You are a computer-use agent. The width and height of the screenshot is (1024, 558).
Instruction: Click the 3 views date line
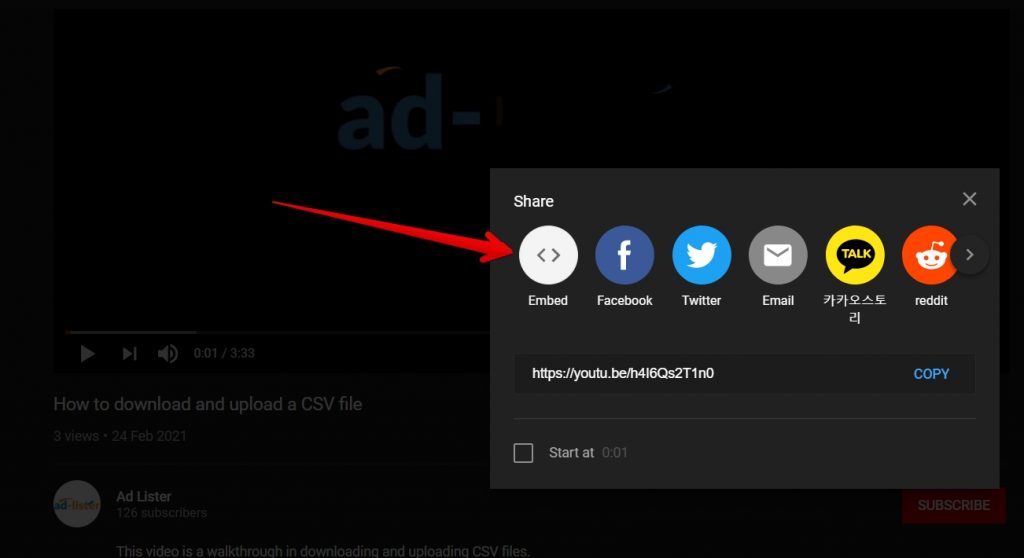click(x=120, y=436)
